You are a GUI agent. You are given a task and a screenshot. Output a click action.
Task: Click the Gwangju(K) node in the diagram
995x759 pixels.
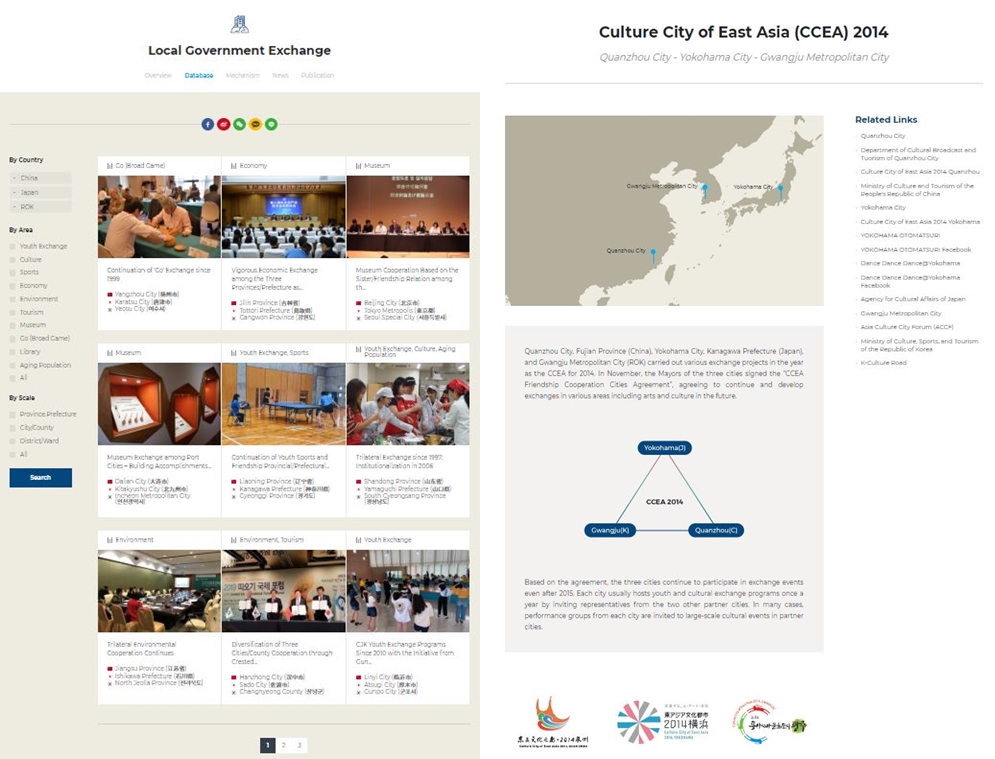tap(610, 531)
